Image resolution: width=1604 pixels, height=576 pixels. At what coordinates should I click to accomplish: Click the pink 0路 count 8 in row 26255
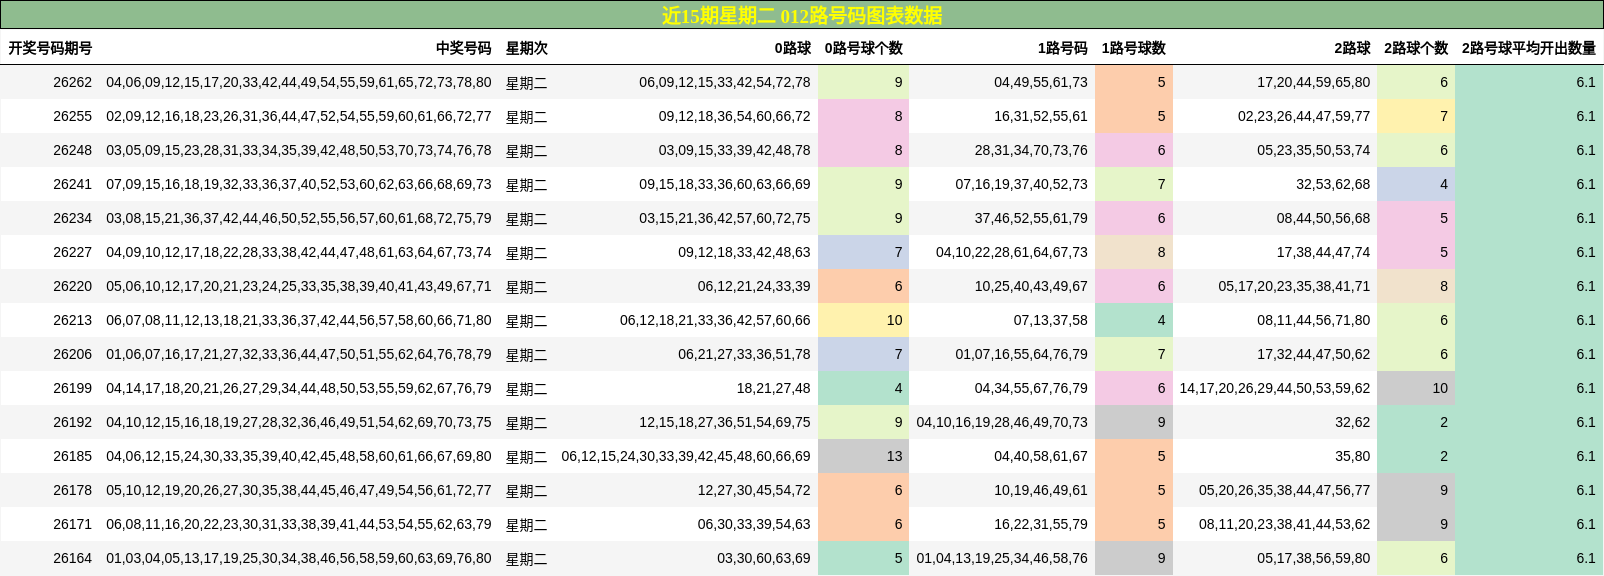[x=863, y=116]
